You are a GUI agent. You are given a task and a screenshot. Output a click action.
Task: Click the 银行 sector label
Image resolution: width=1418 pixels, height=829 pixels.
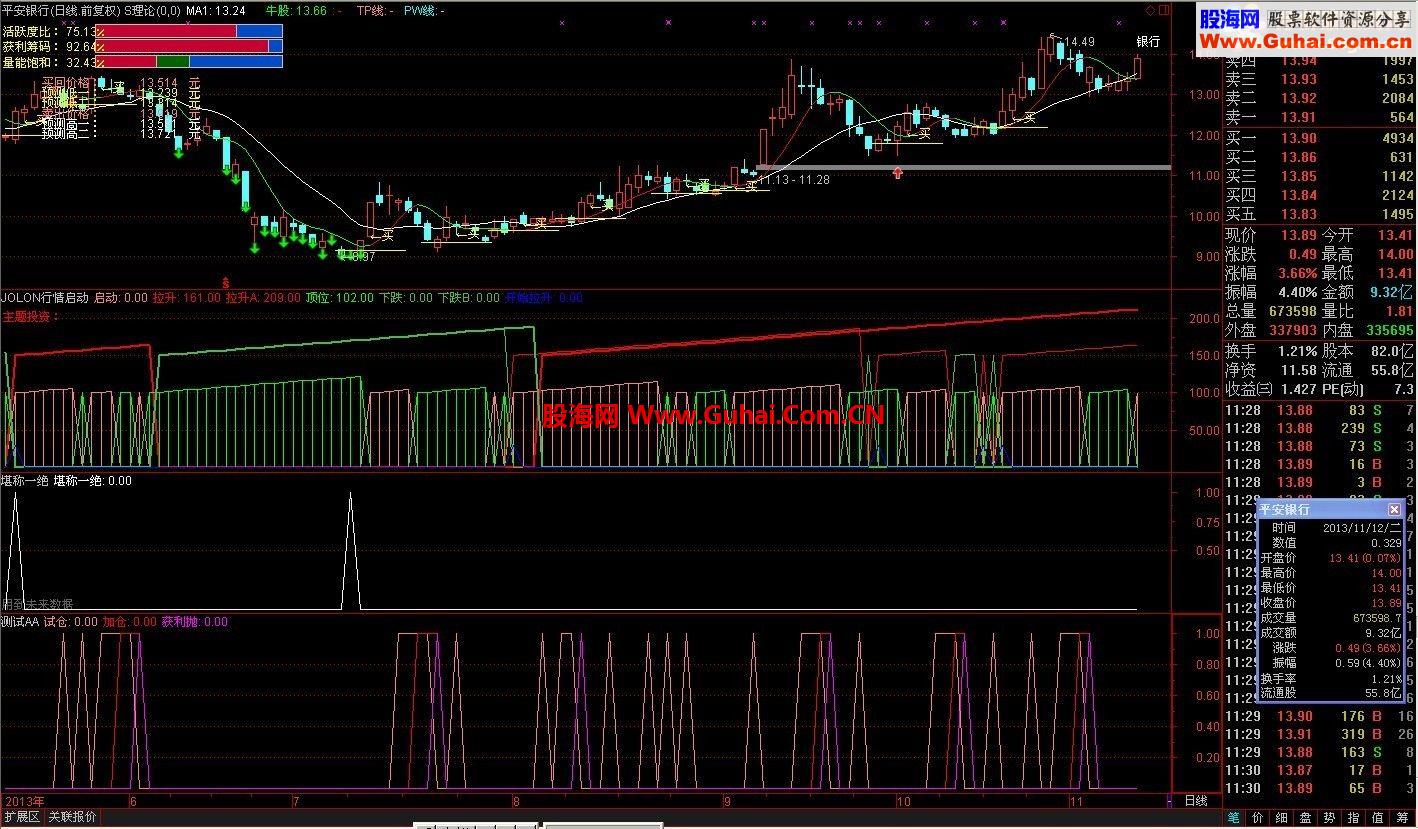1149,42
